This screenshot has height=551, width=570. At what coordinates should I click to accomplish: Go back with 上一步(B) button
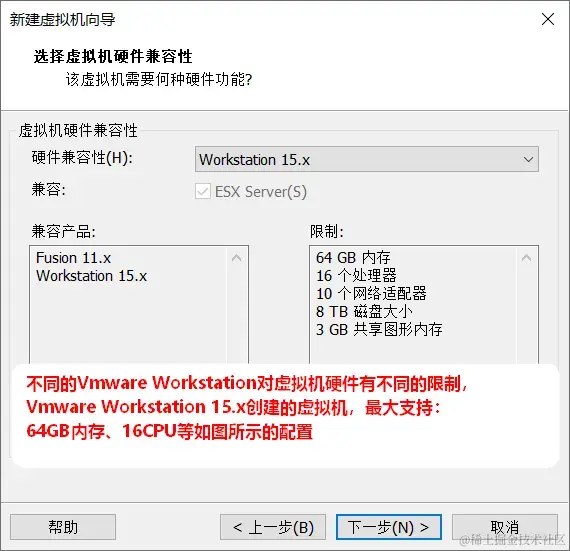coord(273,527)
